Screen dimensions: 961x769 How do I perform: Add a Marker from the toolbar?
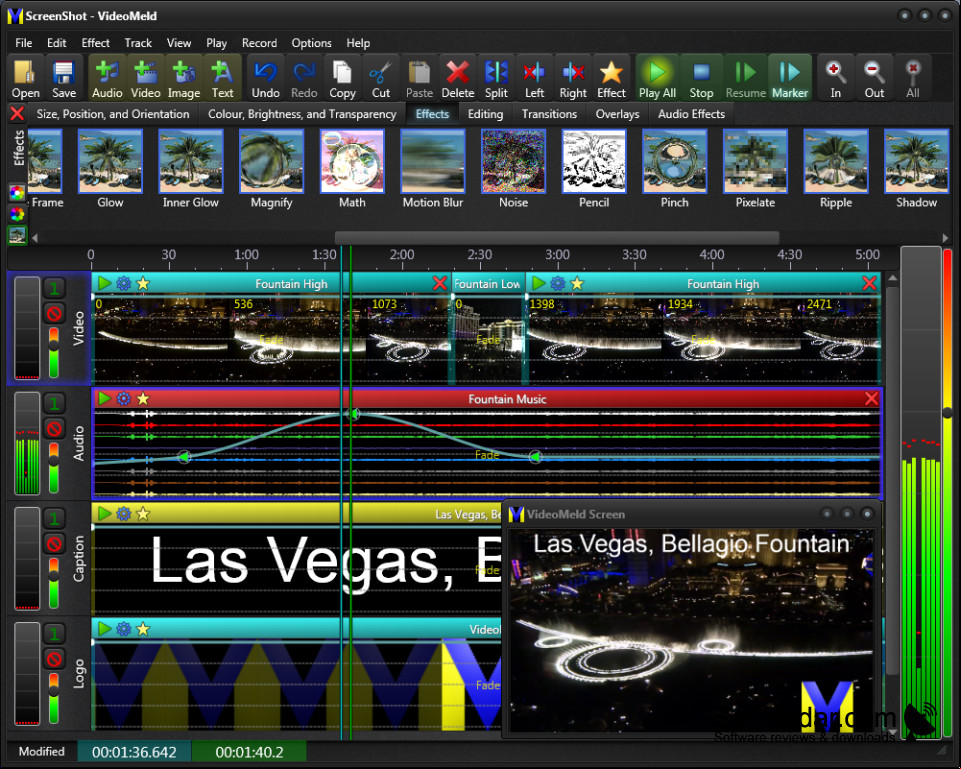point(789,78)
